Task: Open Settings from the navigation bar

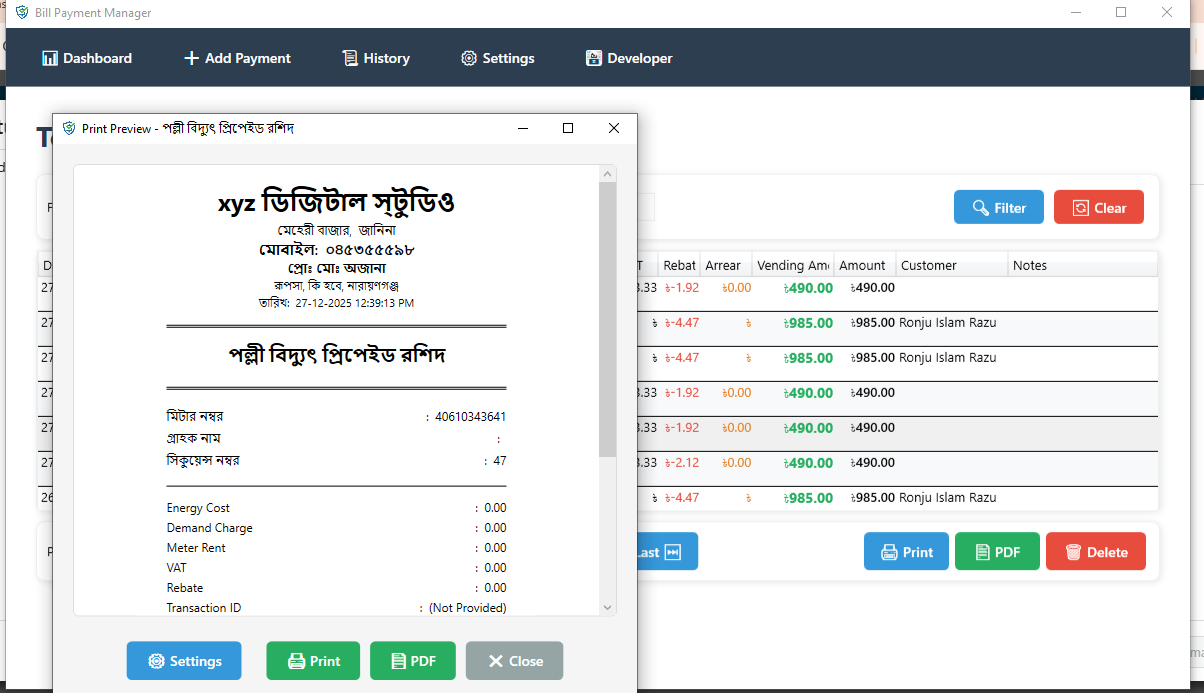Action: point(497,58)
